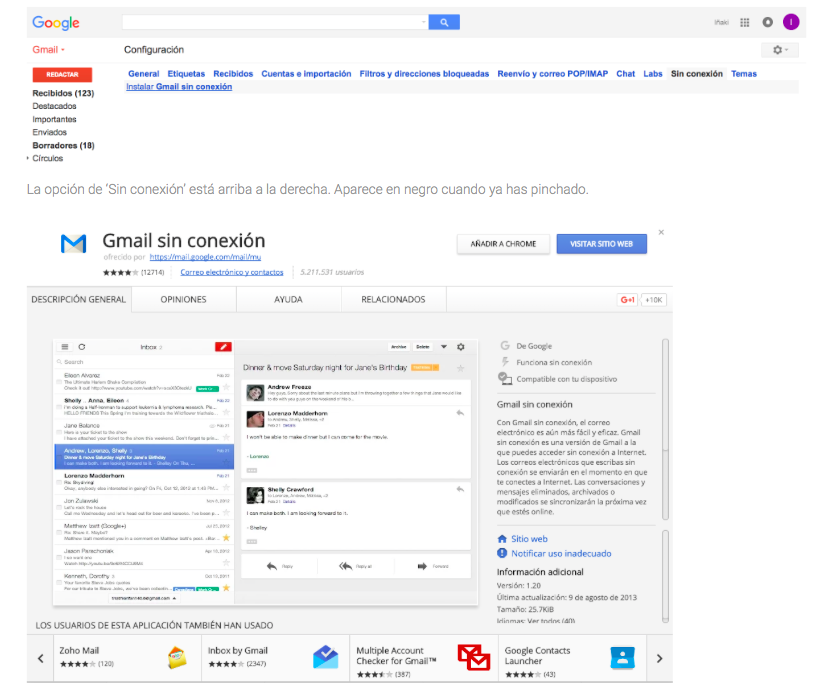Switch to the OPINIONES tab
Viewport: 827px width, 689px height.
183,299
